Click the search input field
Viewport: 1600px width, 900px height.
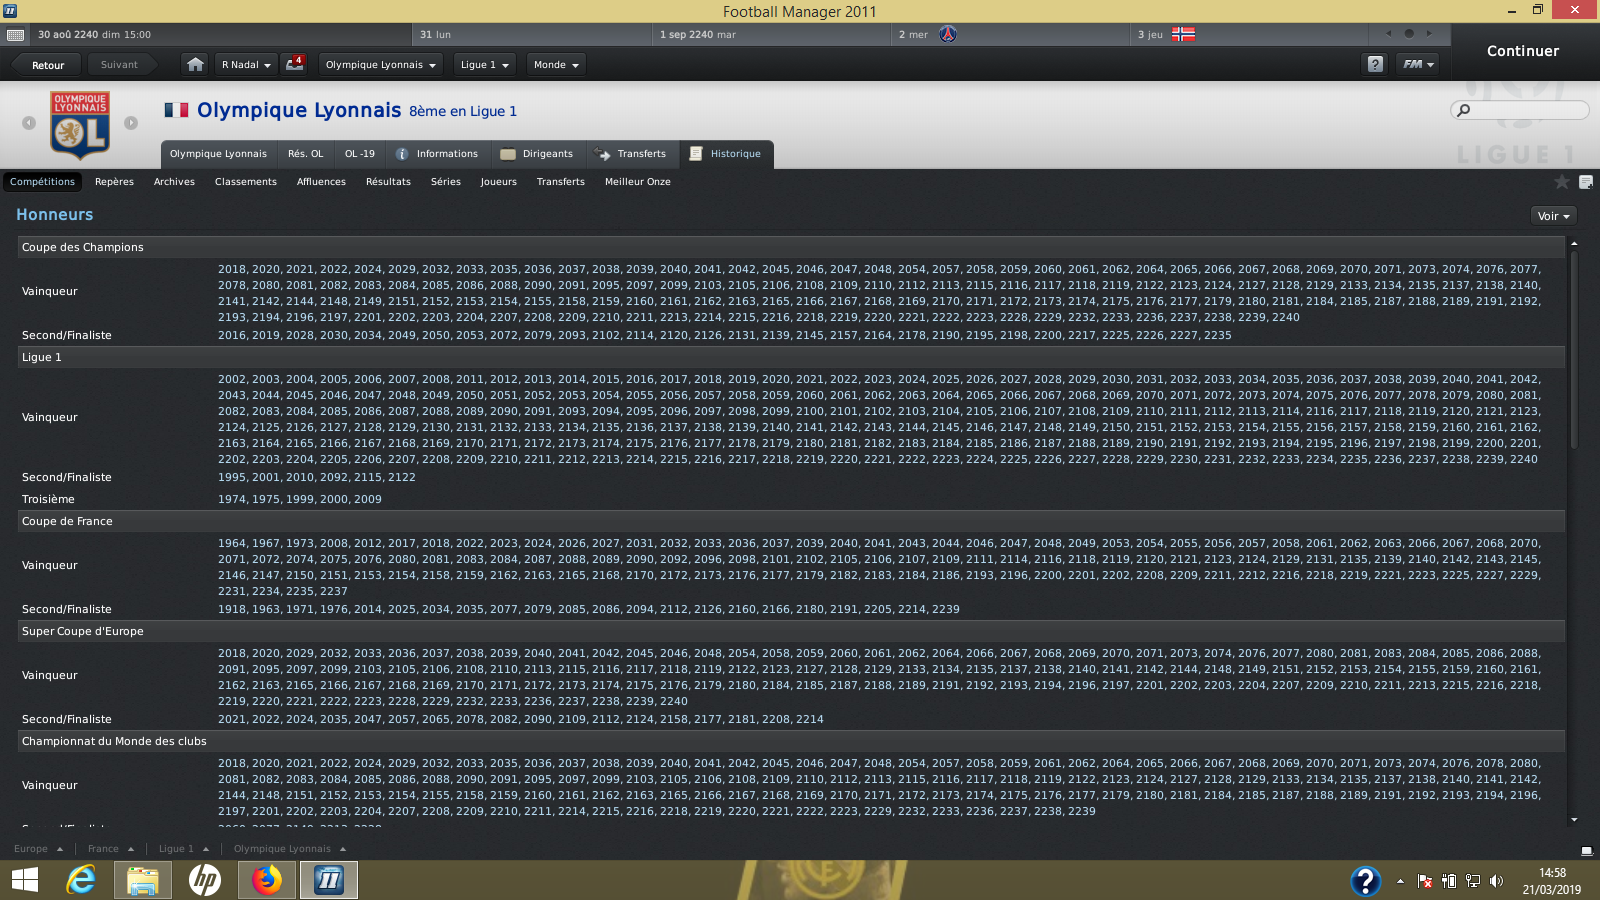pos(1520,110)
